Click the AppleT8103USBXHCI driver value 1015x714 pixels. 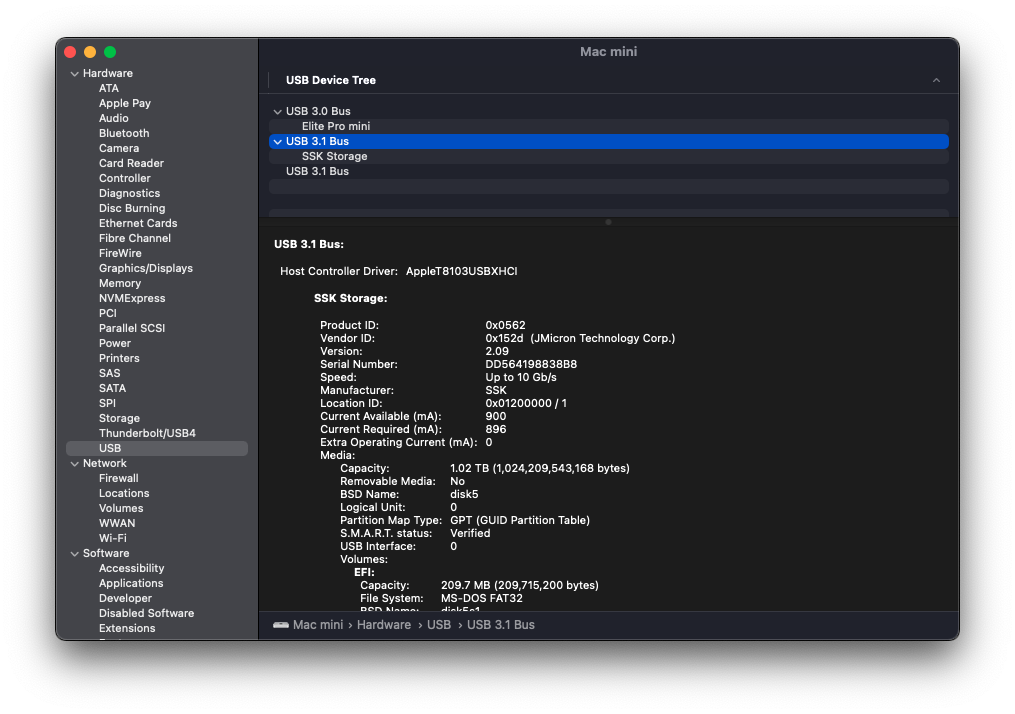coord(462,272)
